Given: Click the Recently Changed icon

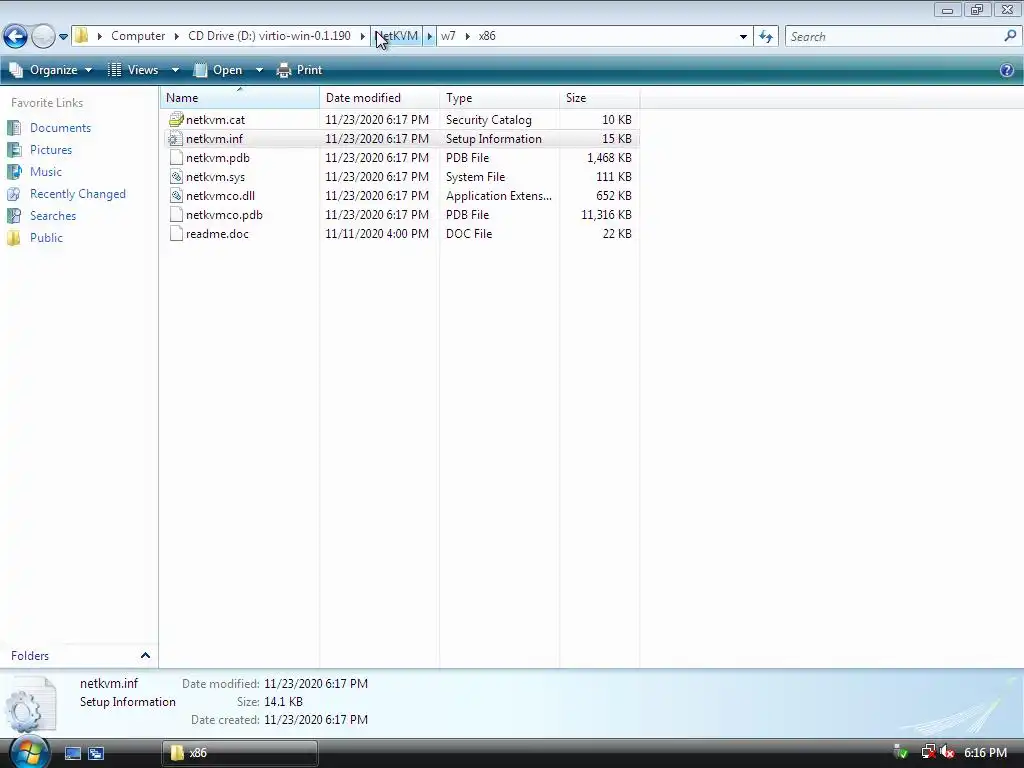Looking at the screenshot, I should point(14,194).
